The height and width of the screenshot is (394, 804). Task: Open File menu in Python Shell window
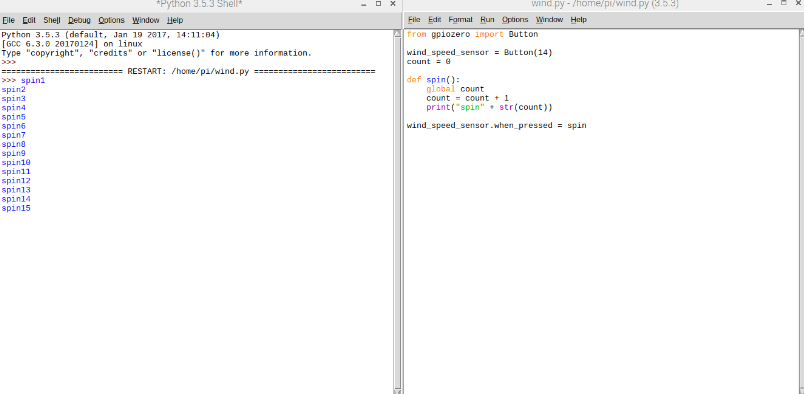[8, 21]
